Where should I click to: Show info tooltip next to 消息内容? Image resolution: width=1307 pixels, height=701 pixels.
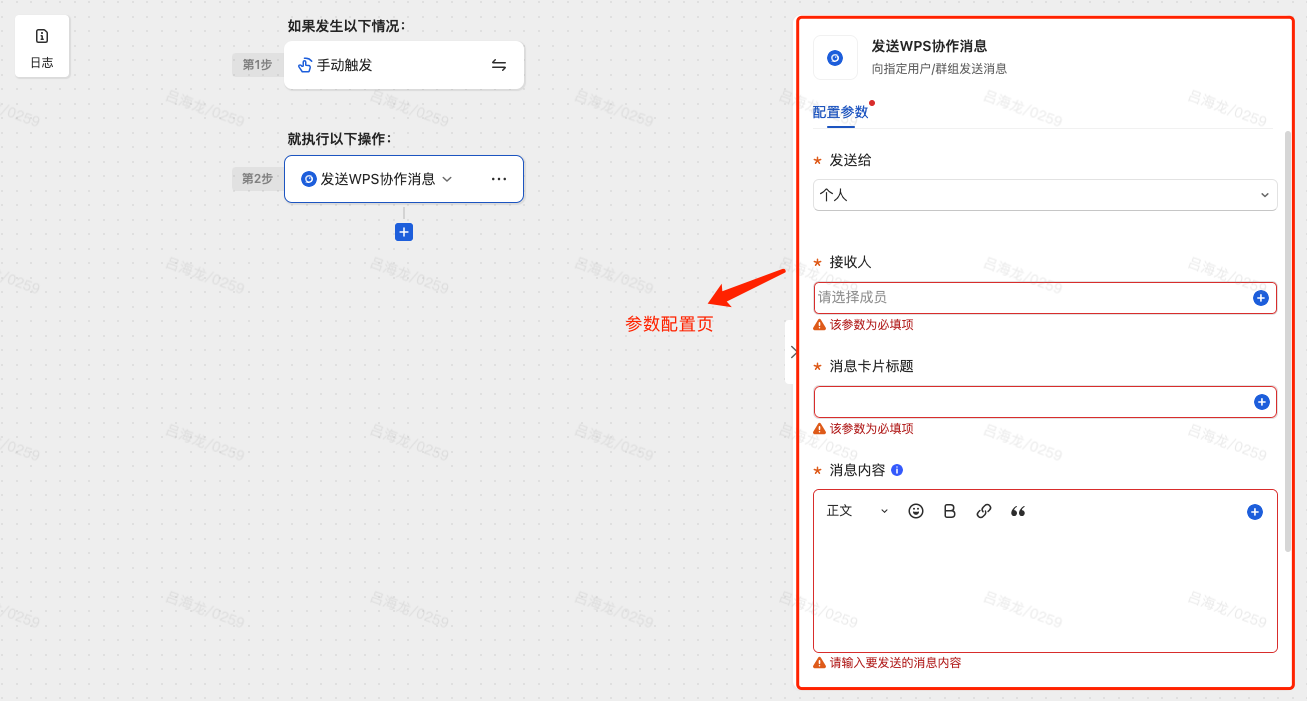click(x=897, y=470)
